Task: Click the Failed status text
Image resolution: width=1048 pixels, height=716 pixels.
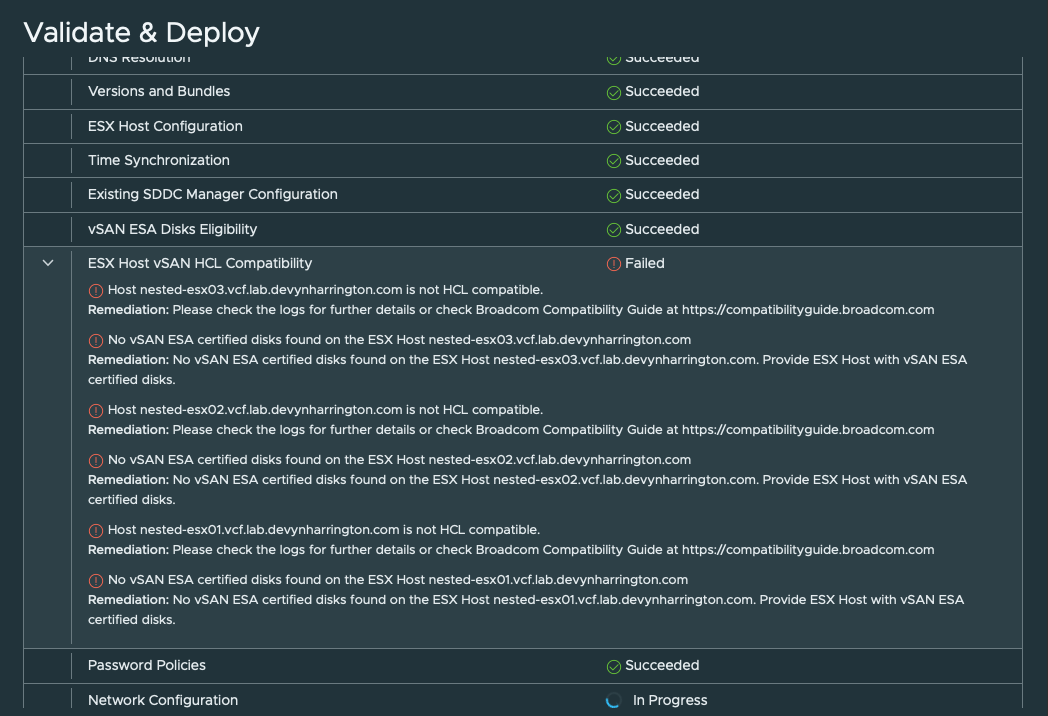Action: (x=645, y=263)
